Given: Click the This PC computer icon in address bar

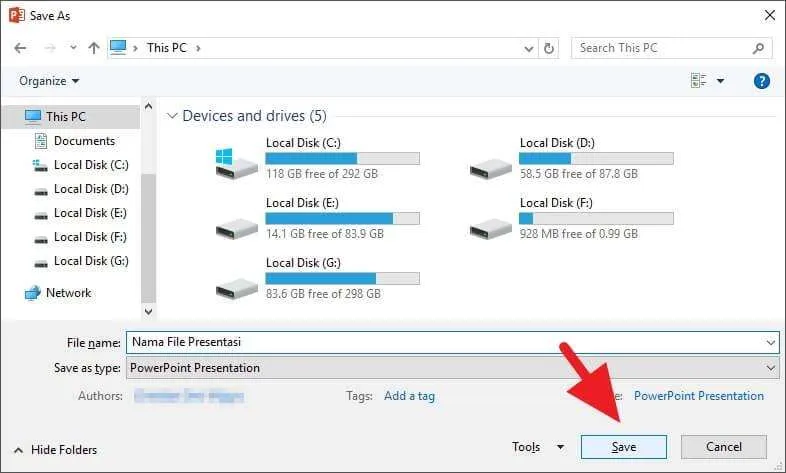Looking at the screenshot, I should click(118, 48).
